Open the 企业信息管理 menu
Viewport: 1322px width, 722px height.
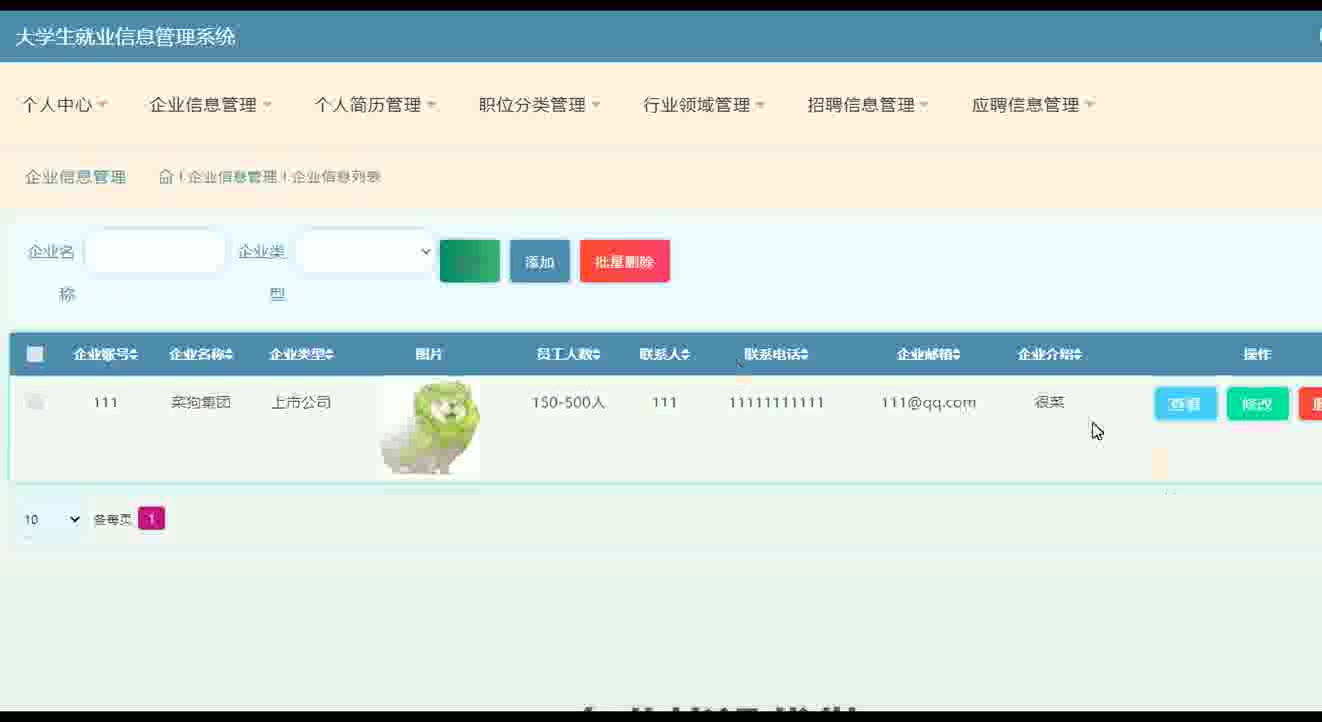tap(210, 105)
